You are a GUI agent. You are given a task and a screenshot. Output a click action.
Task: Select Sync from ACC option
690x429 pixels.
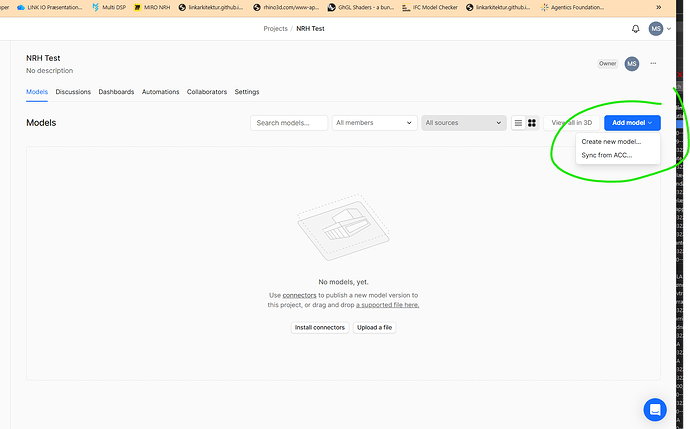[x=606, y=155]
